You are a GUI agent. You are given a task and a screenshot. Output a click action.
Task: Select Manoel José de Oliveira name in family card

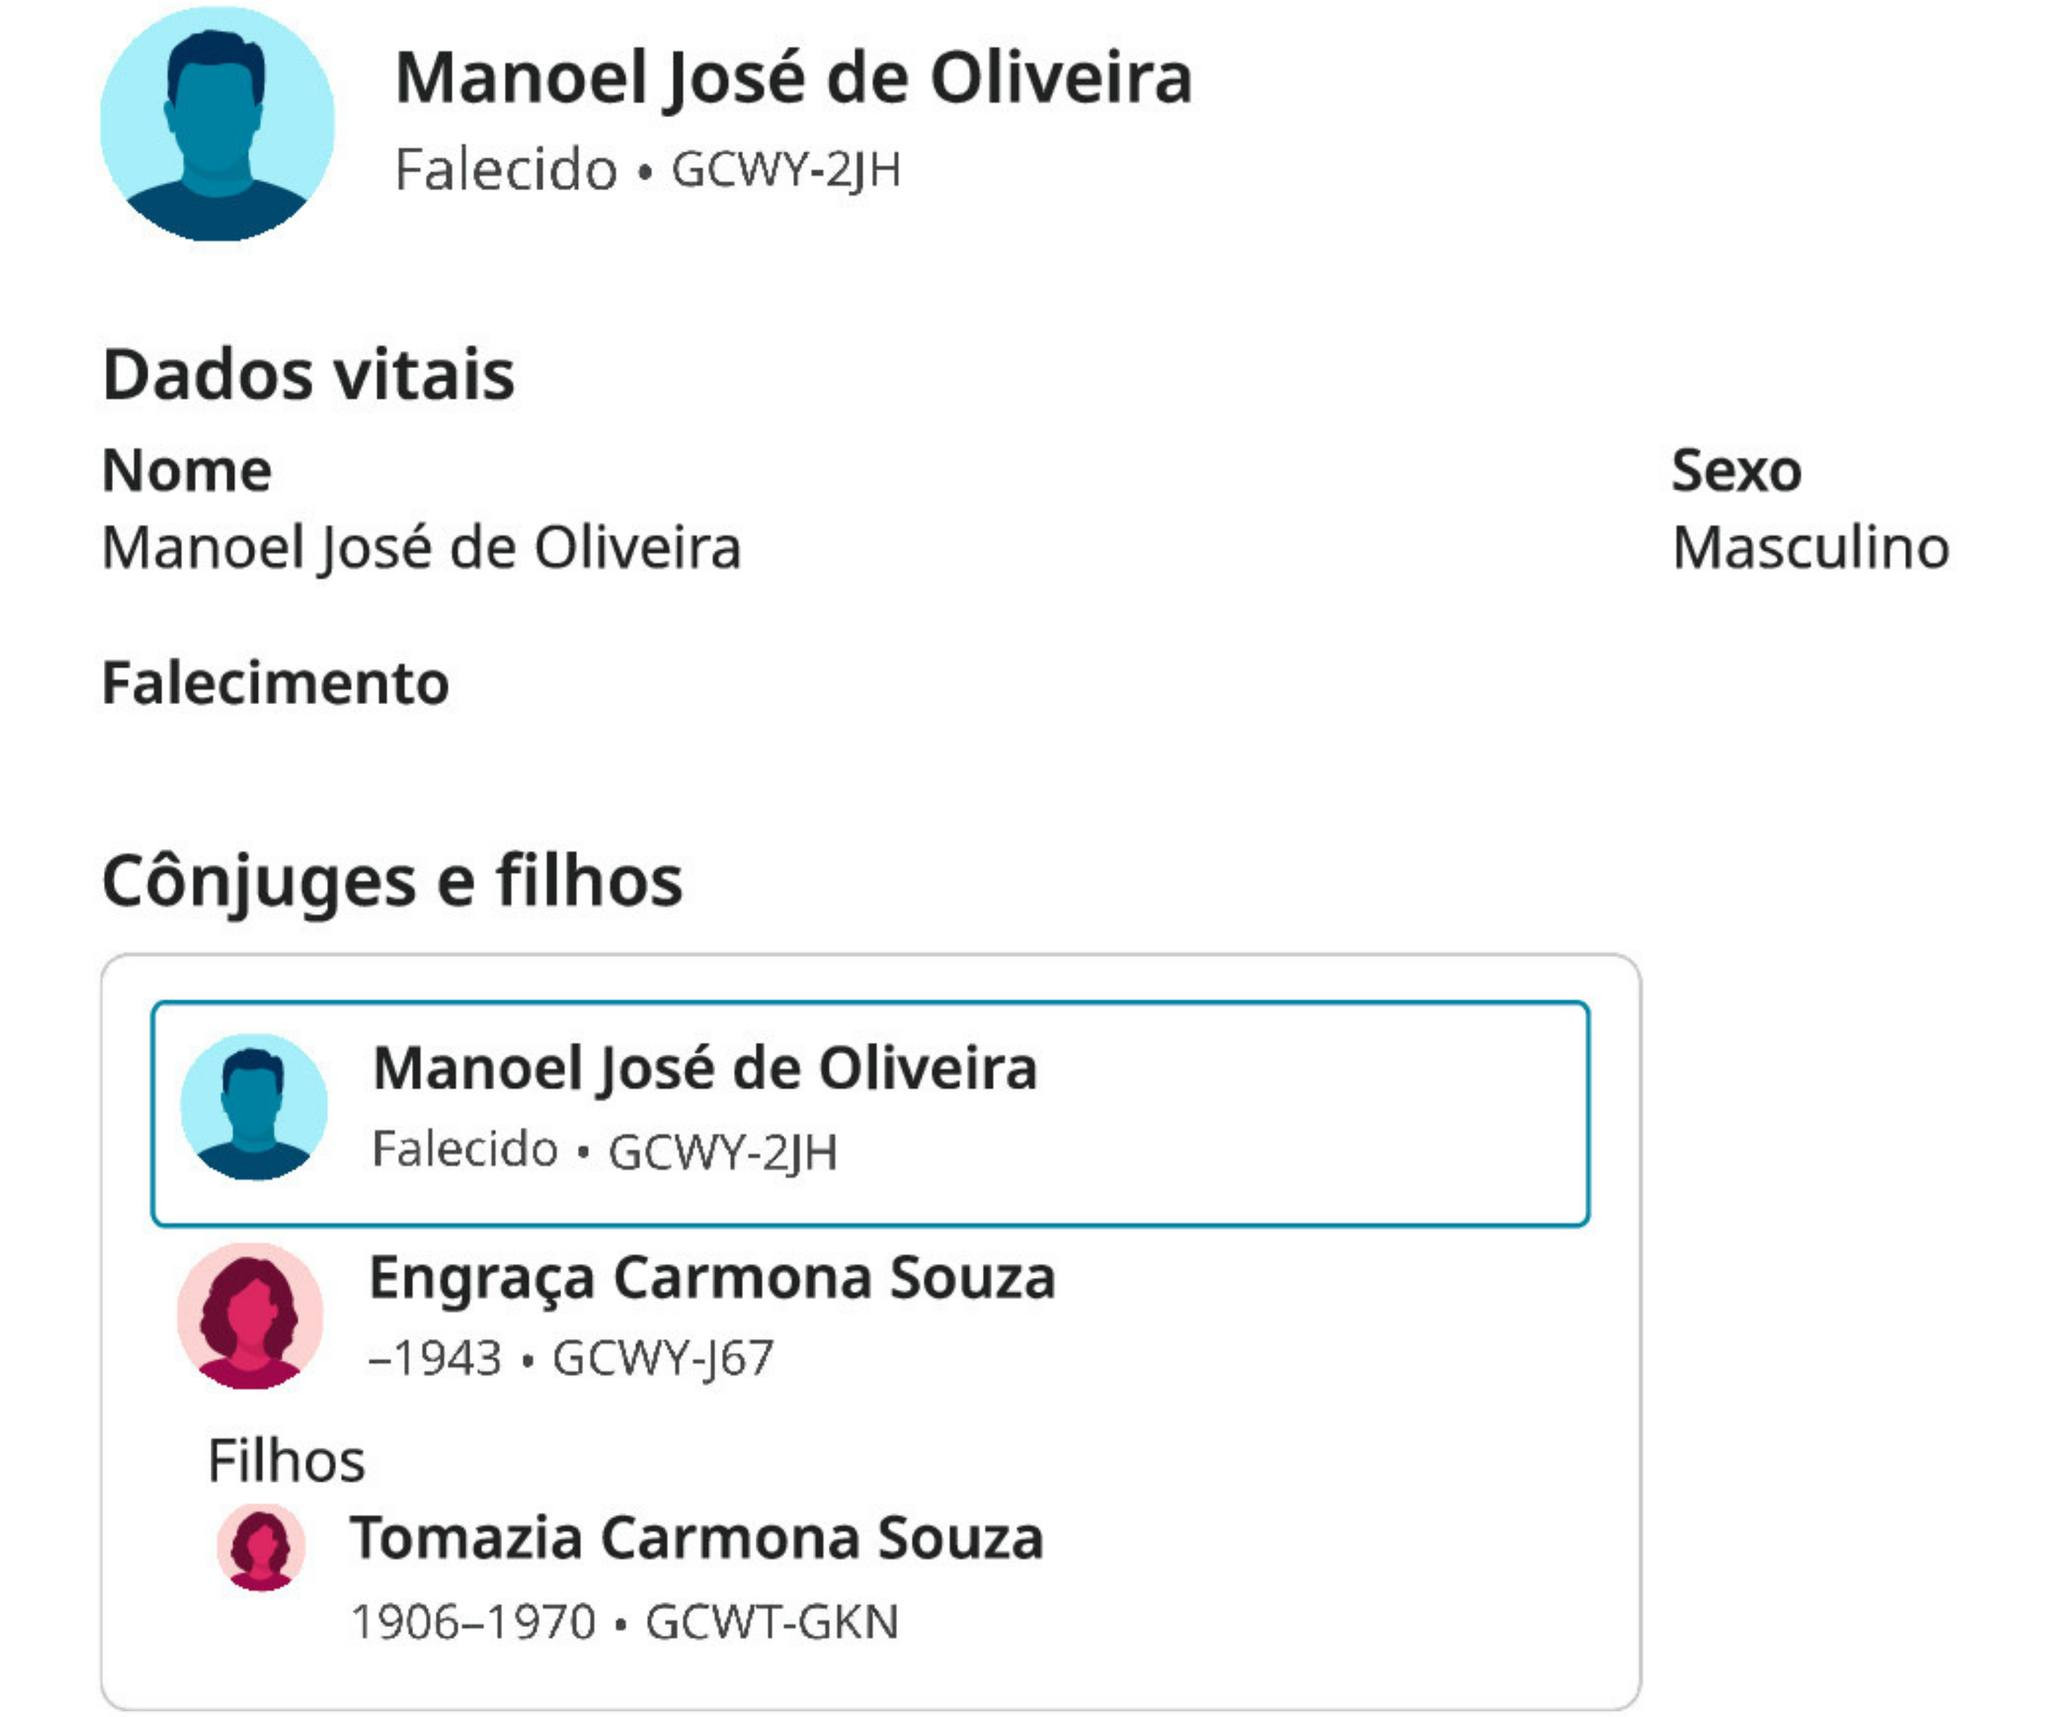click(704, 1068)
